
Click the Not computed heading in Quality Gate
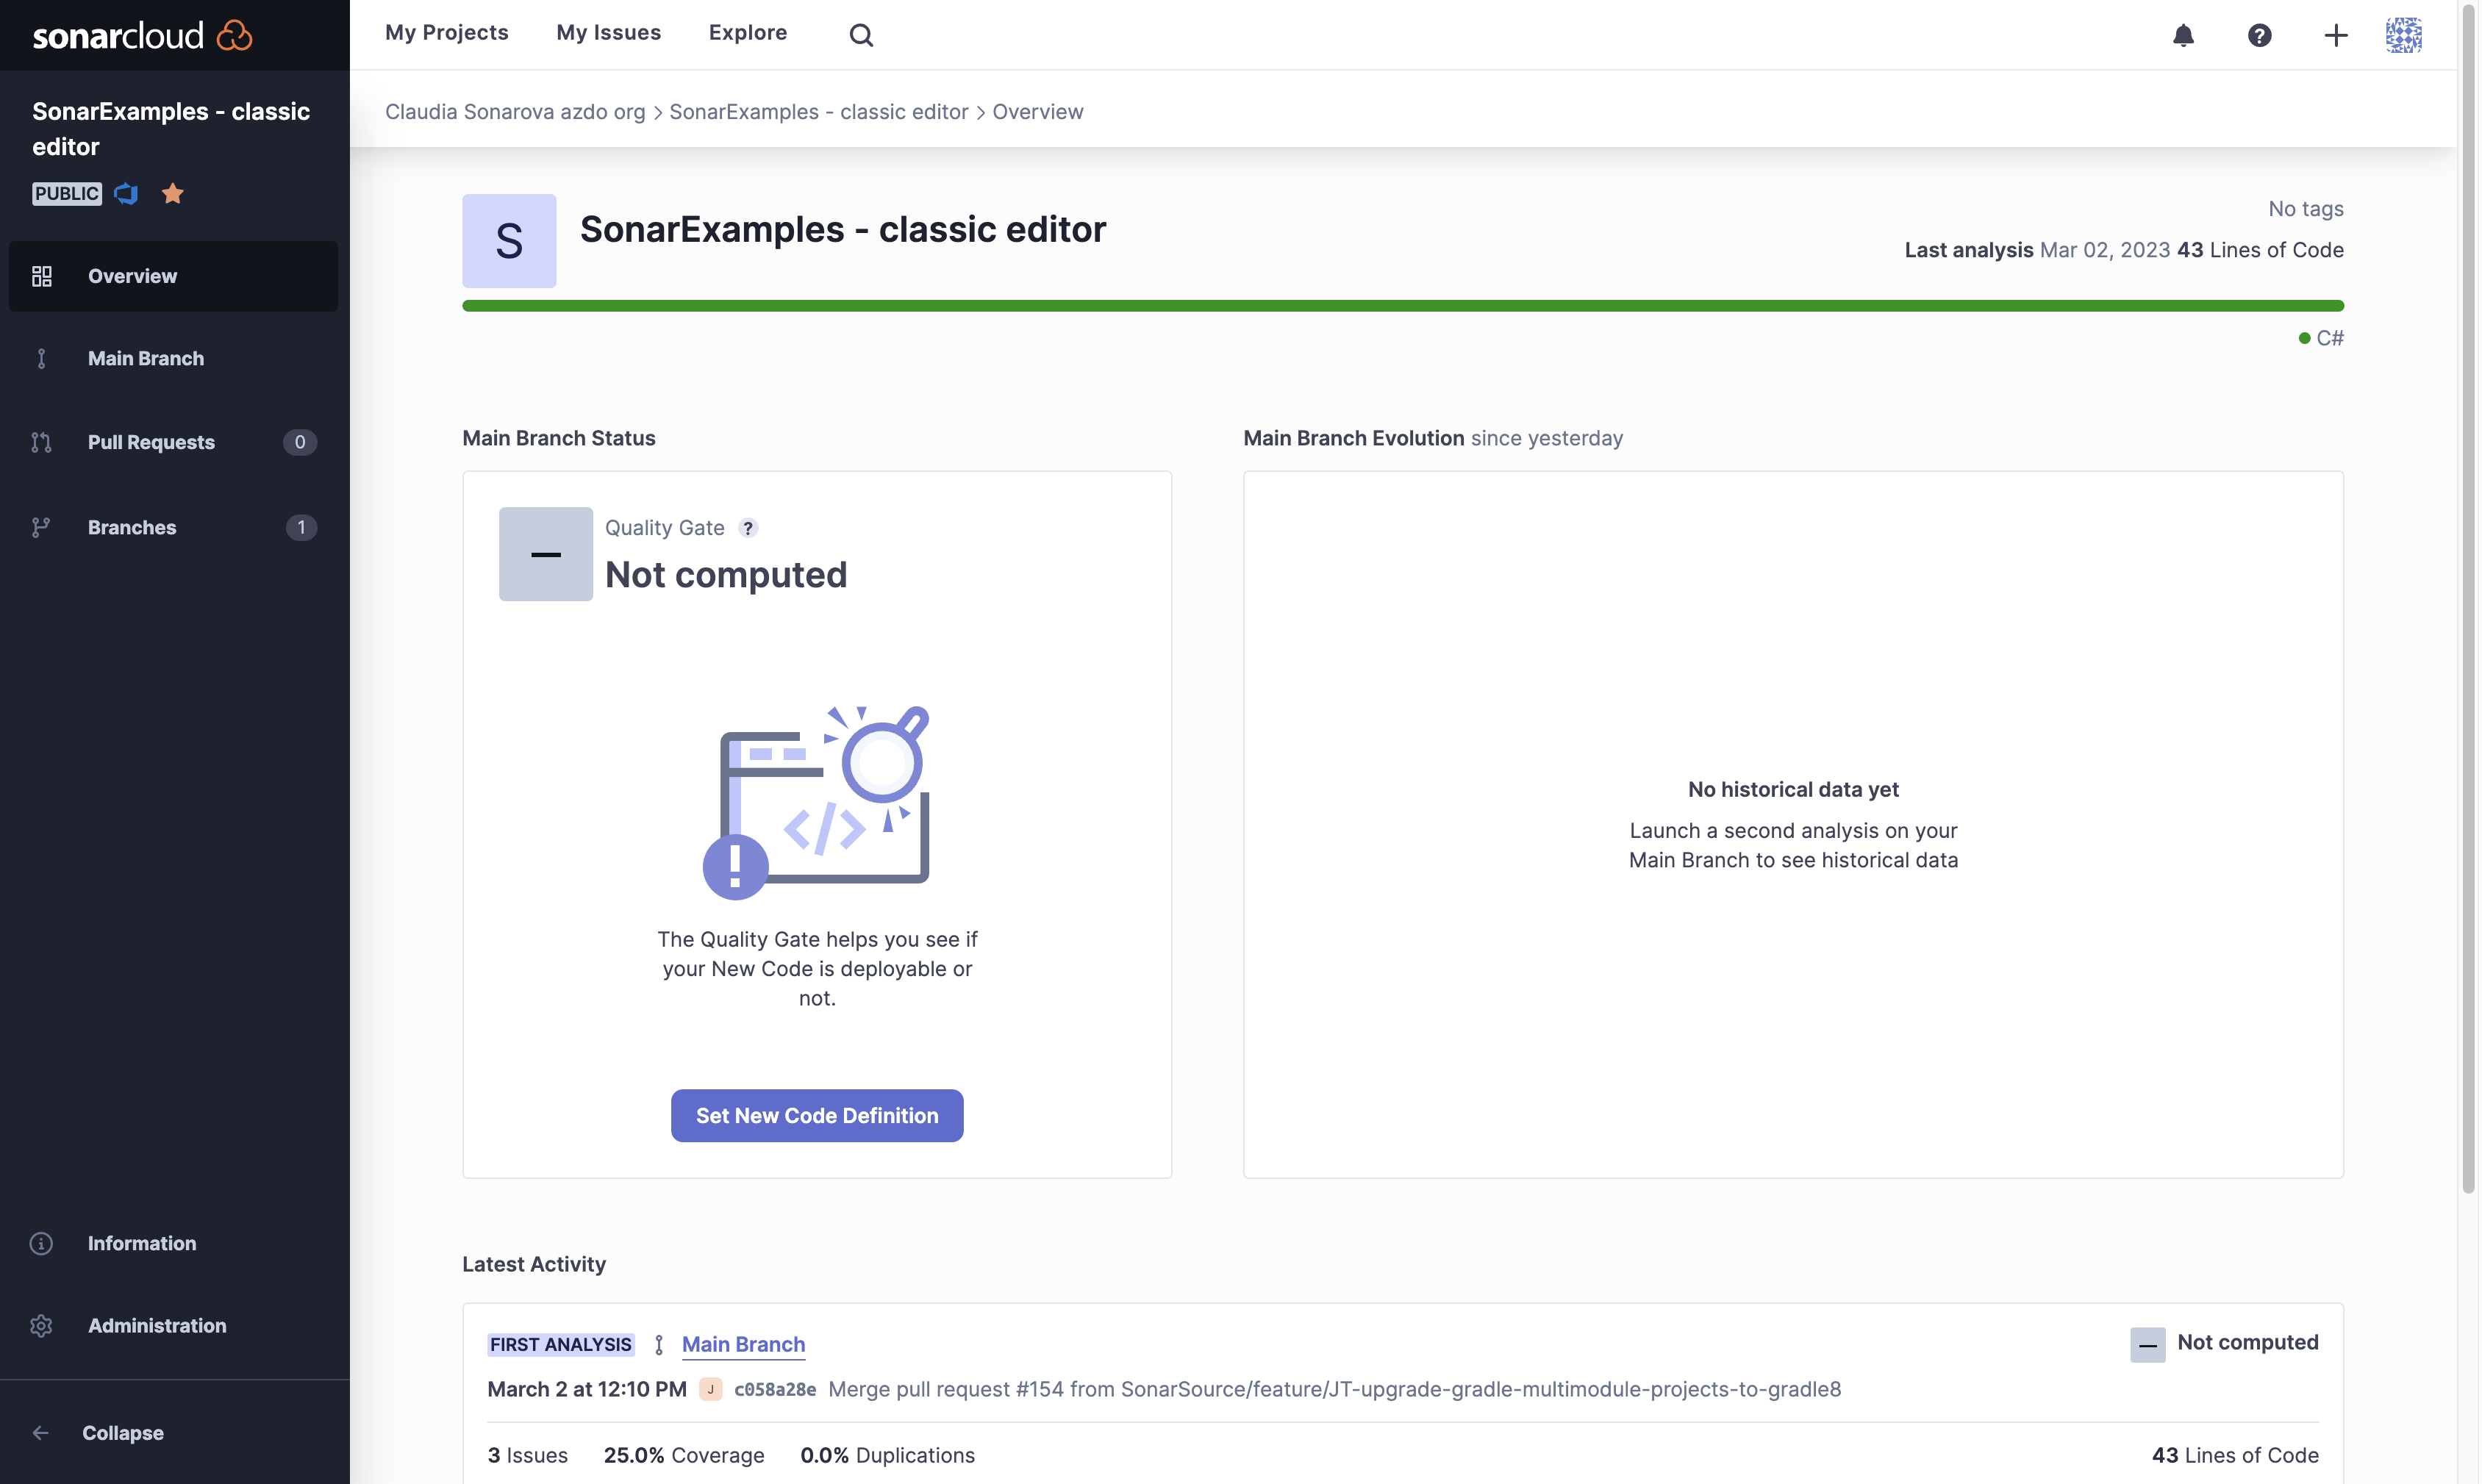click(726, 575)
